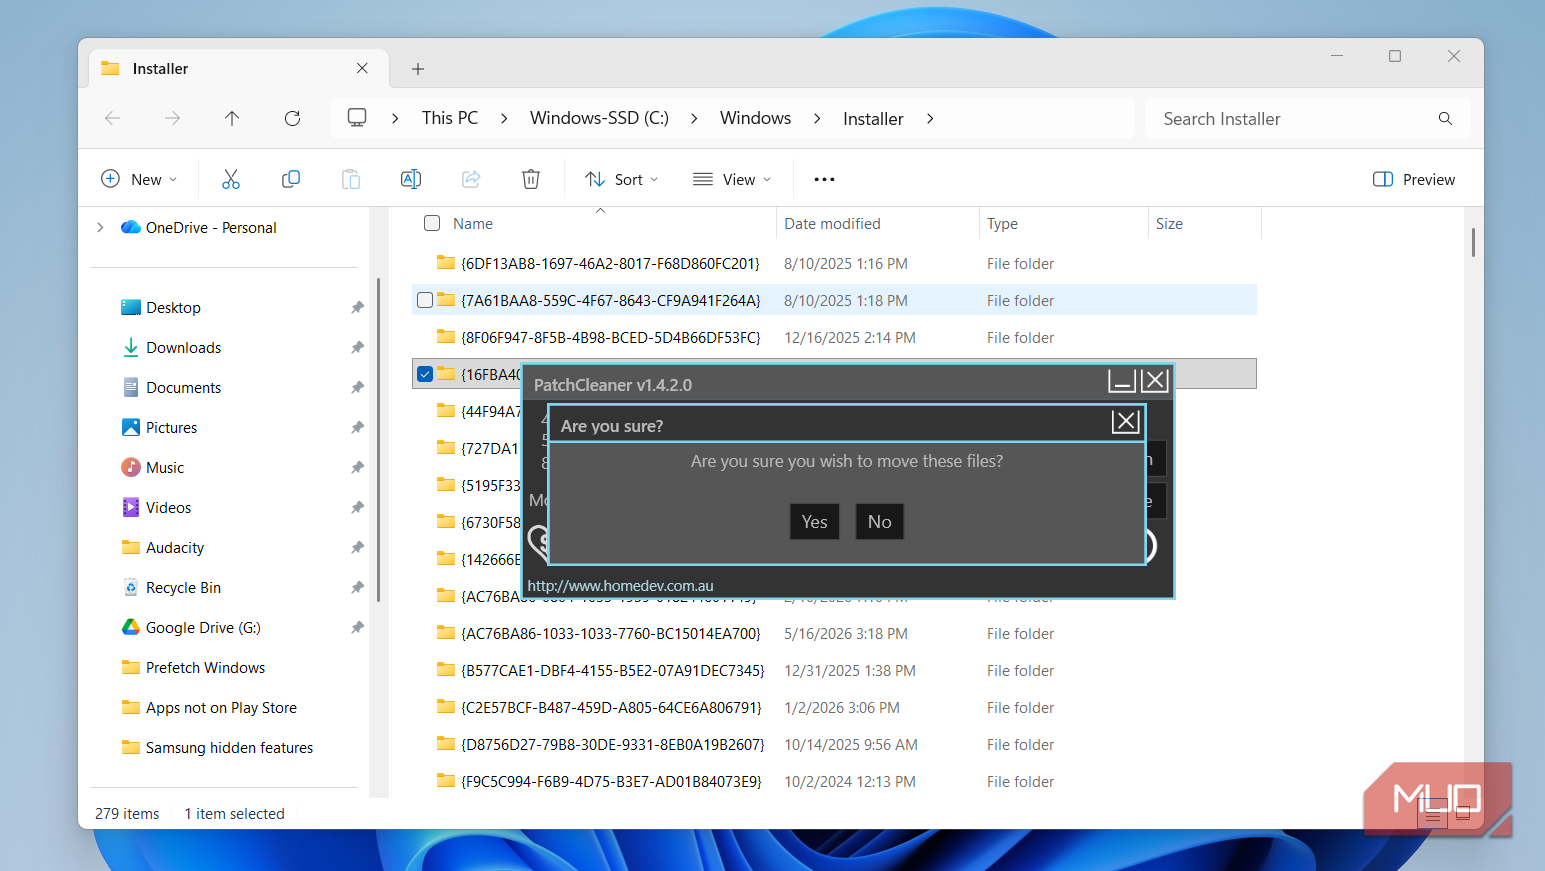Click the Cut scissors icon
Screen dimensions: 1545x871
click(231, 179)
